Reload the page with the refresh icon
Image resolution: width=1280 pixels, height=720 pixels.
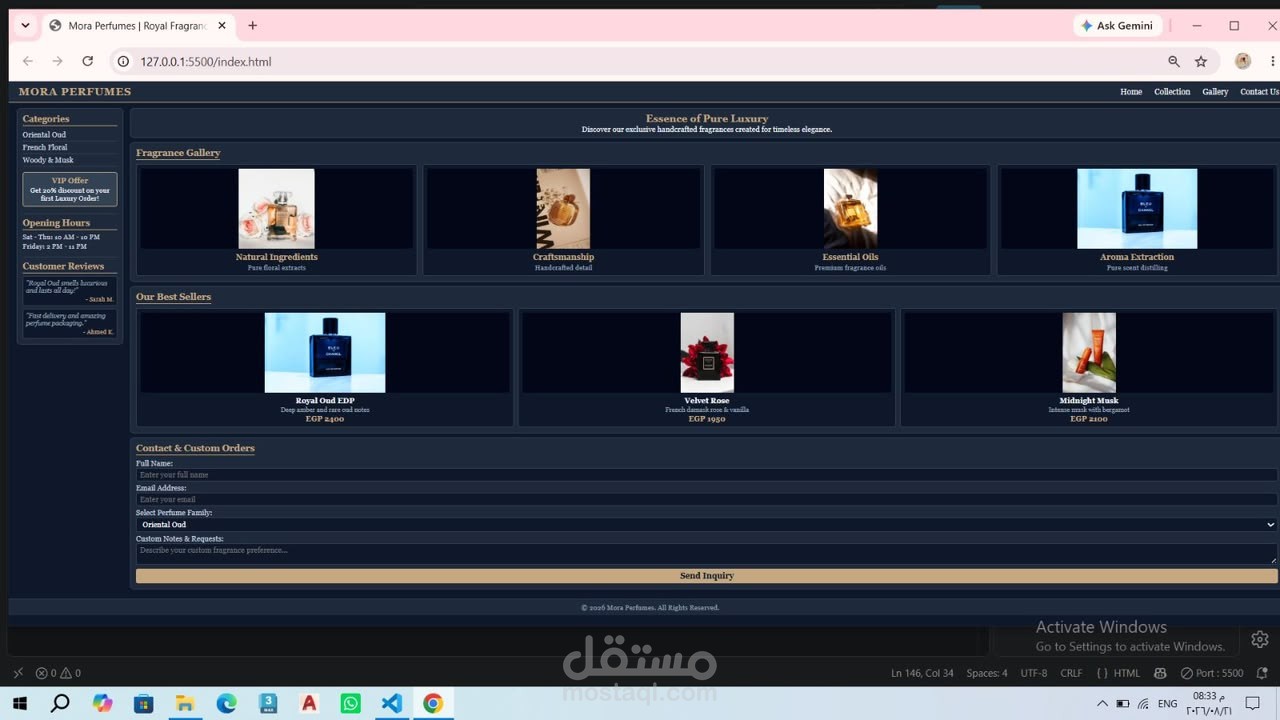coord(88,61)
